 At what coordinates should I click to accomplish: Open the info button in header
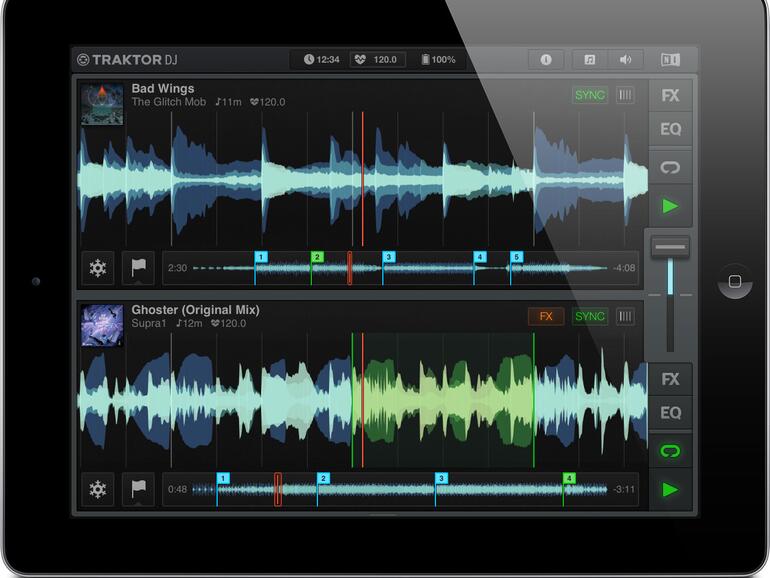pyautogui.click(x=546, y=60)
